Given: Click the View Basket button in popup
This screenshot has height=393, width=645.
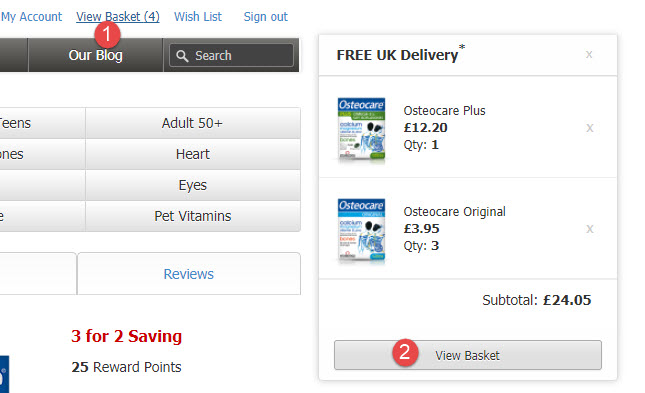Looking at the screenshot, I should [468, 355].
